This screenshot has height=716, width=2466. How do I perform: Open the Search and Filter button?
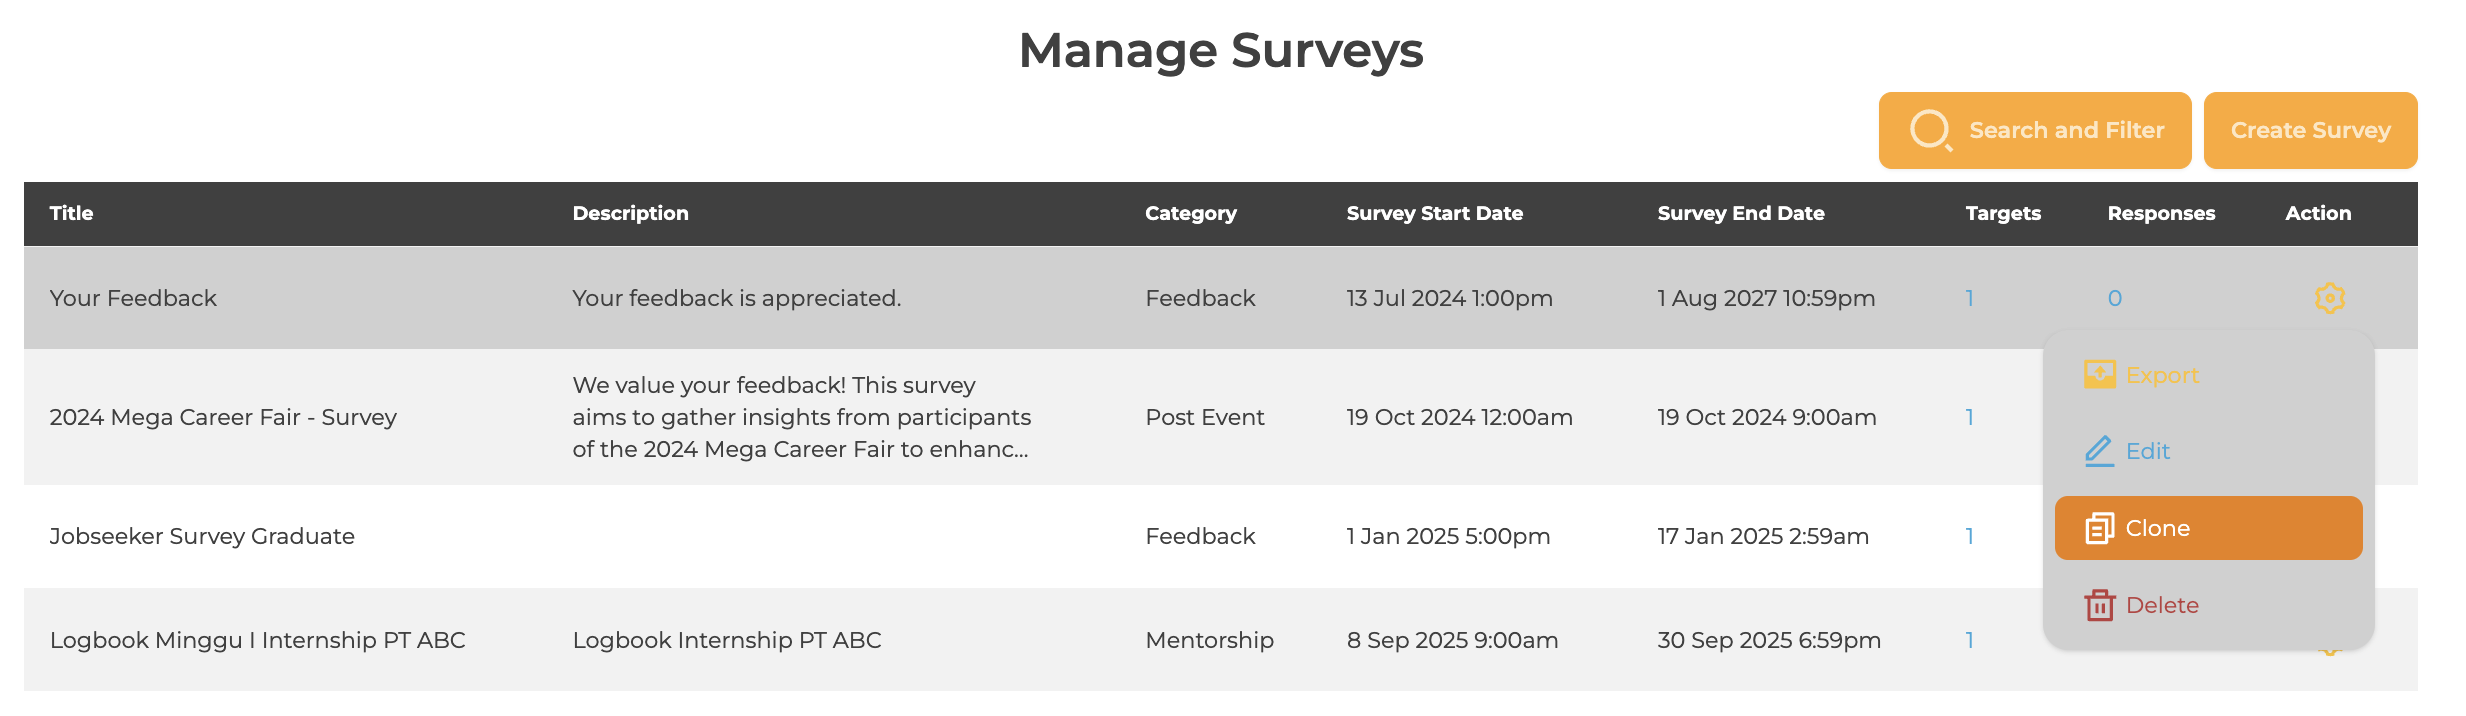tap(2034, 130)
